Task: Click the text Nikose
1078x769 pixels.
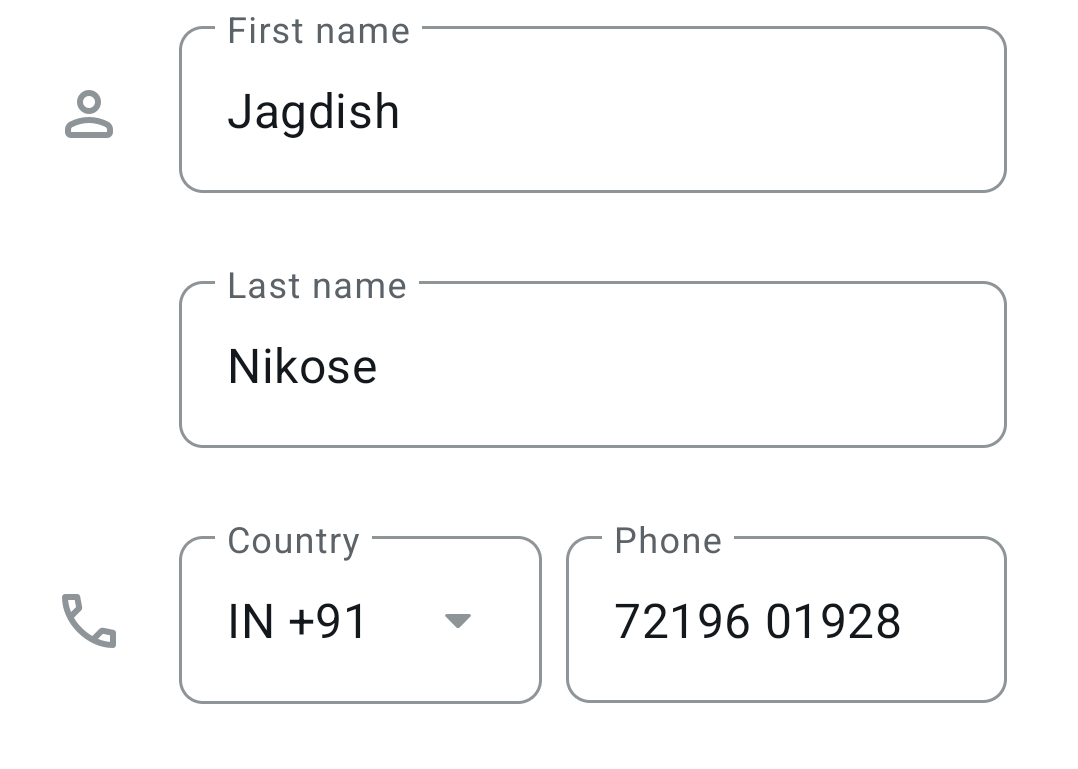Action: [302, 366]
